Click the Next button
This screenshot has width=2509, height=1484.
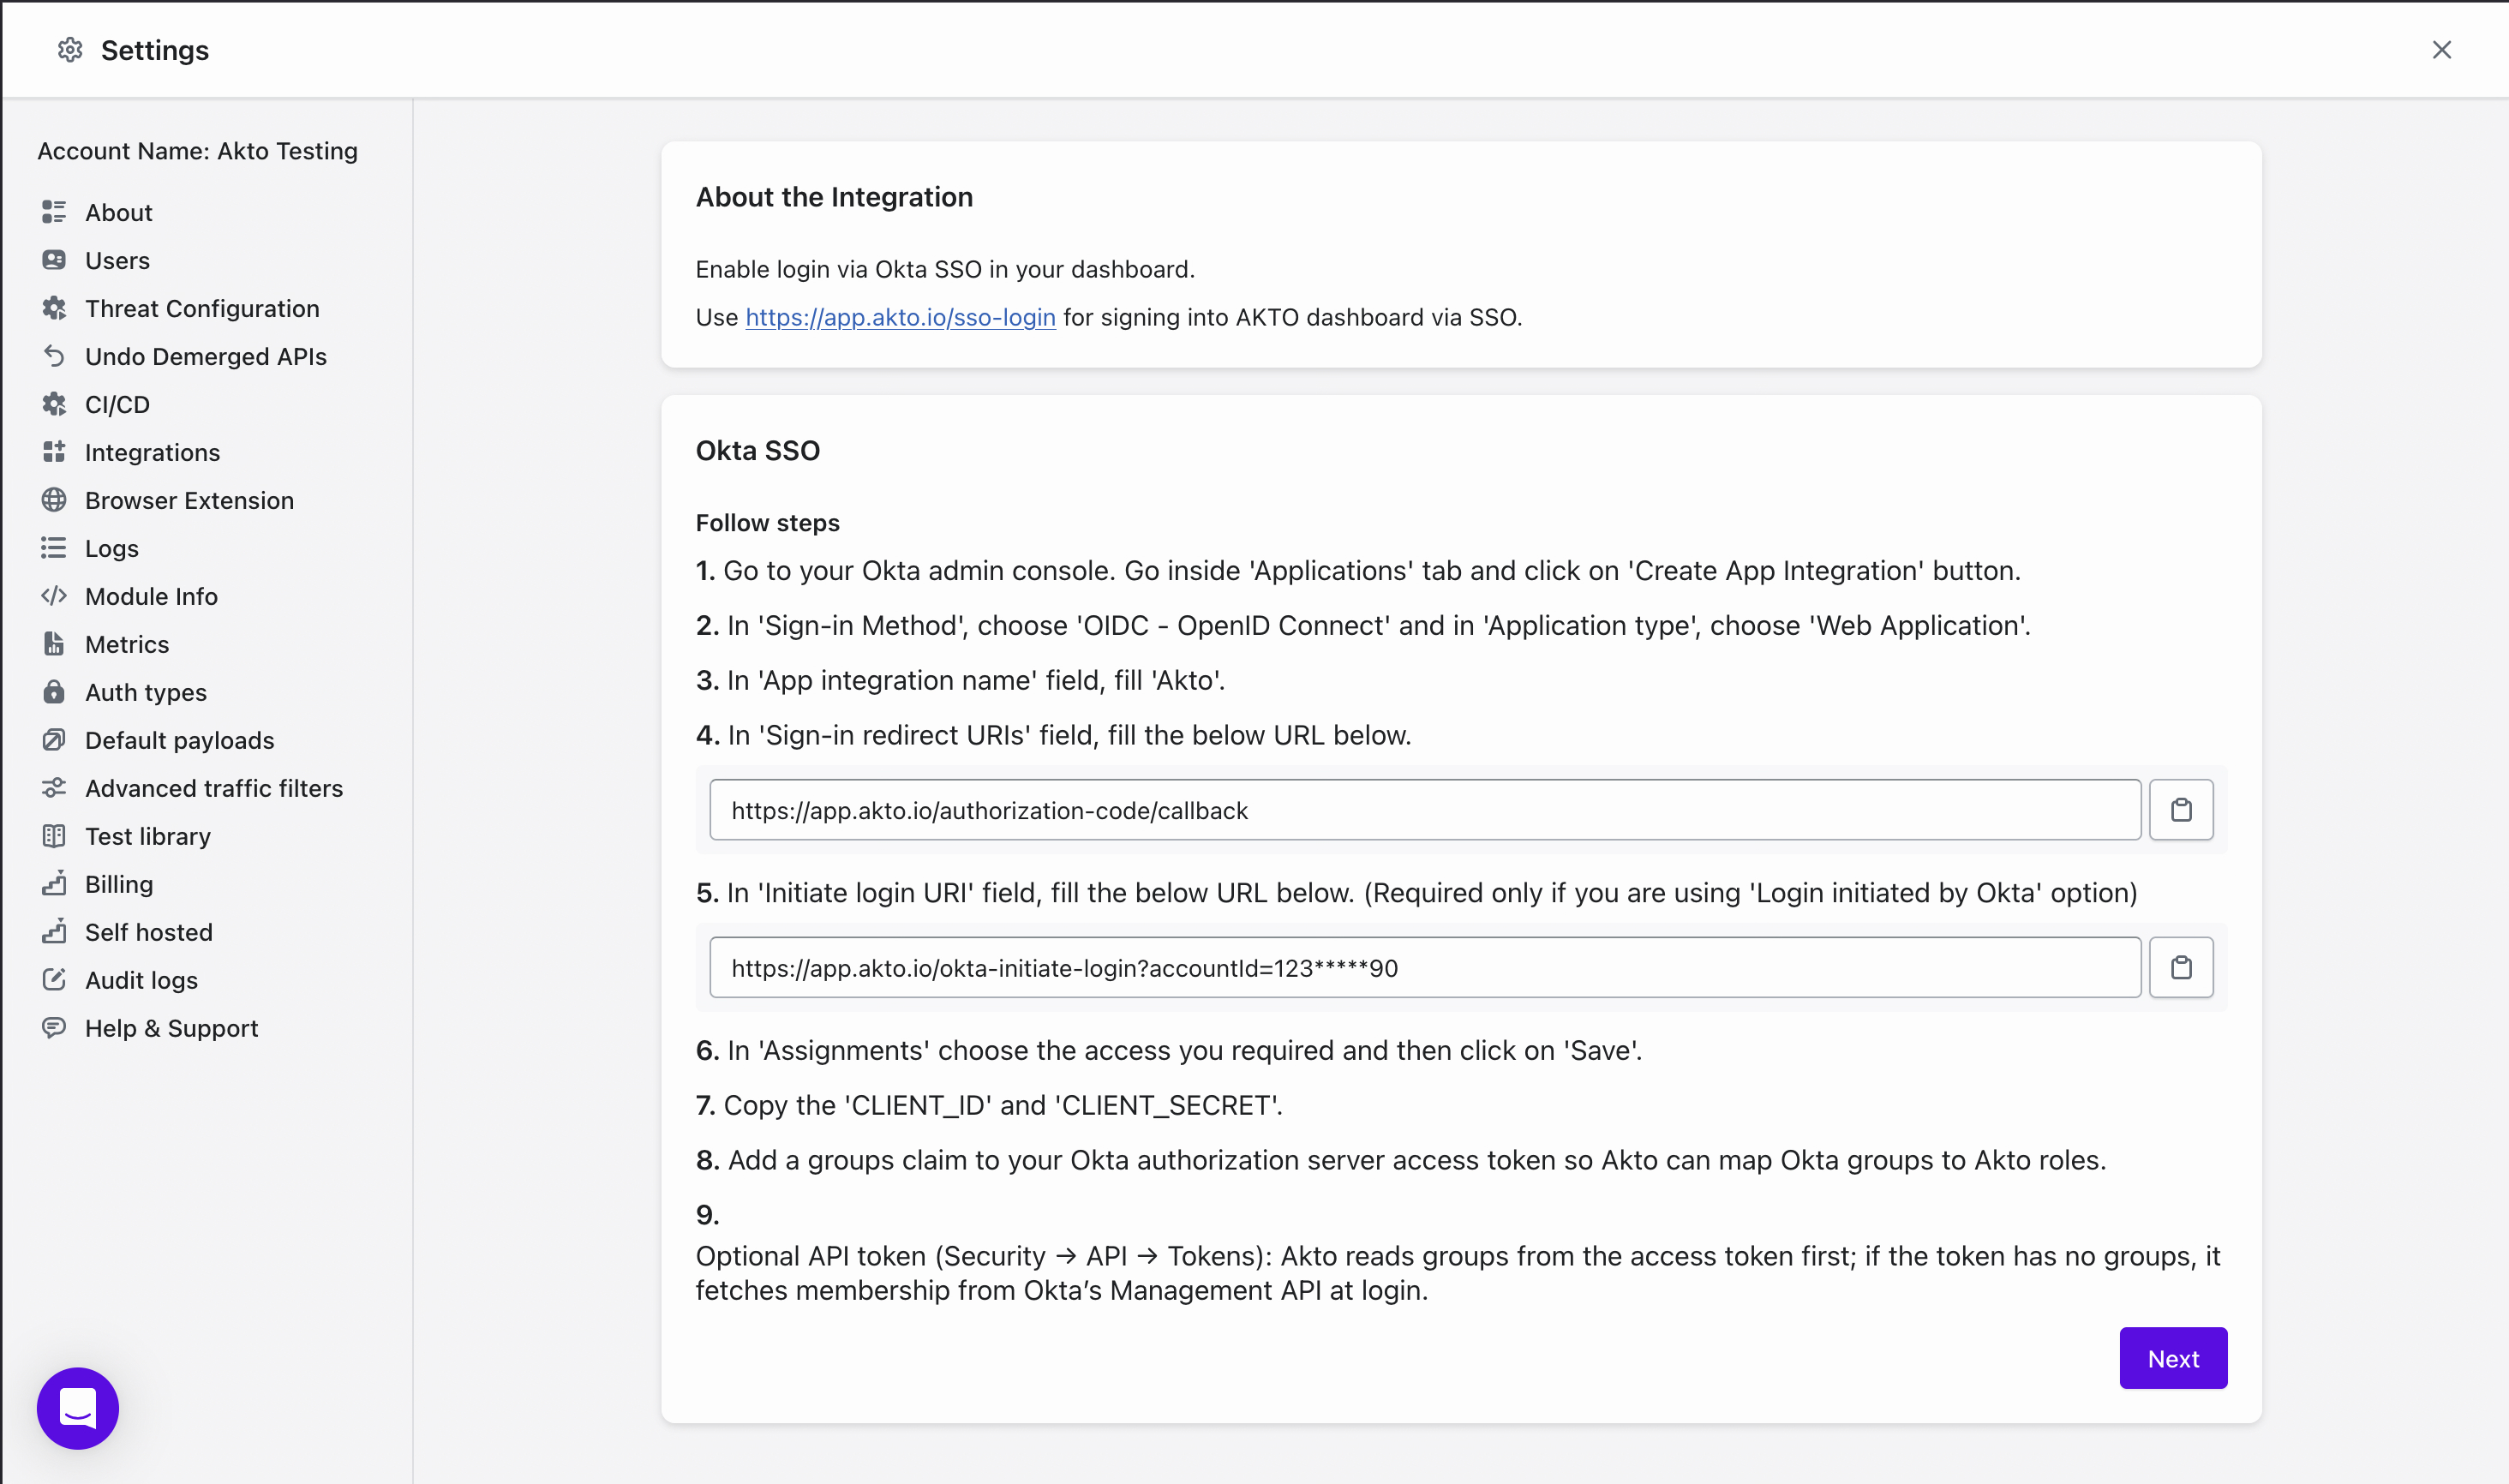[2172, 1358]
